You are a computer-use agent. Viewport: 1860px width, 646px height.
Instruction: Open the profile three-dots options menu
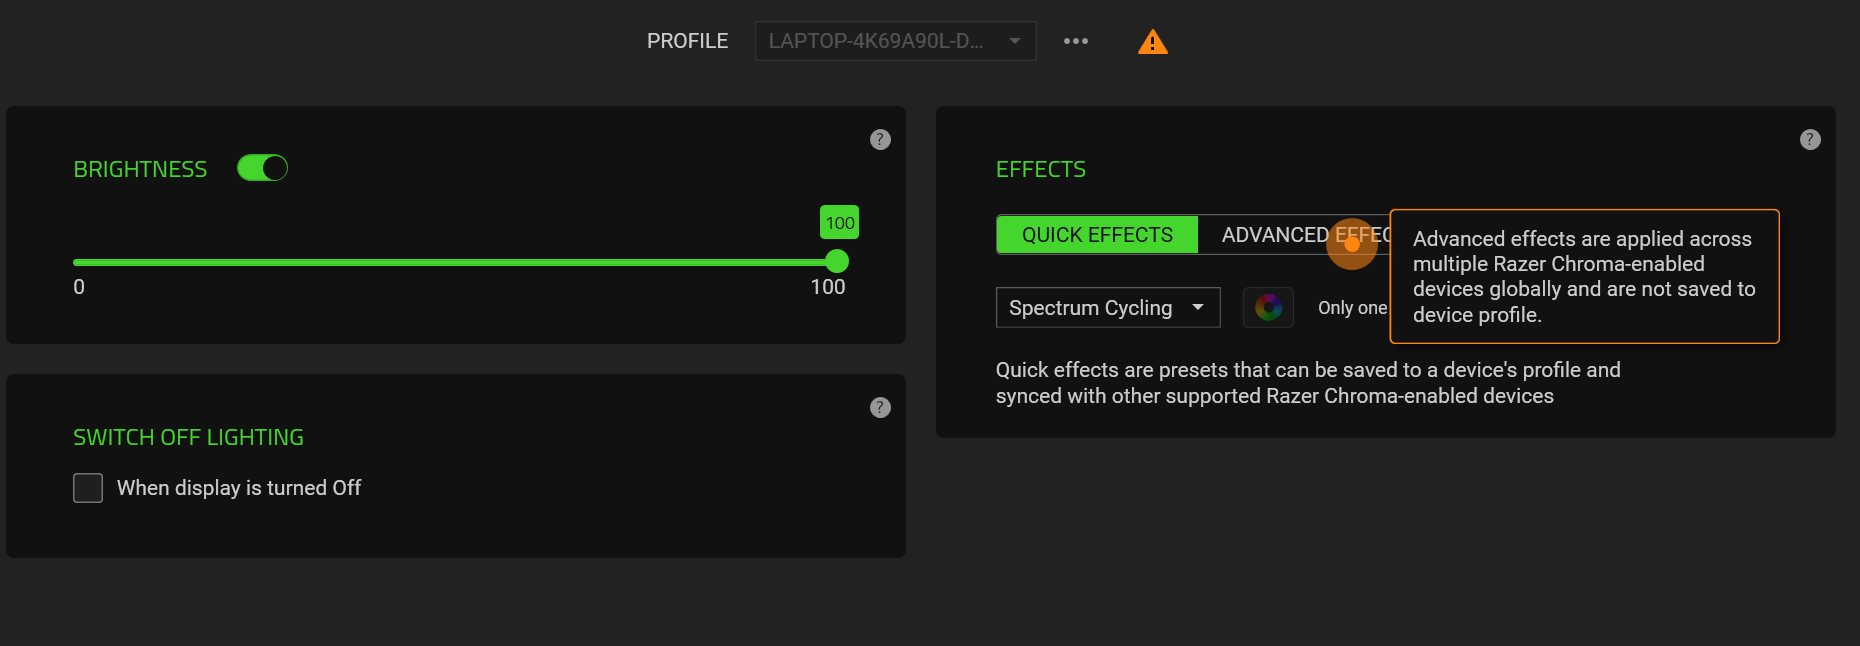[1076, 41]
